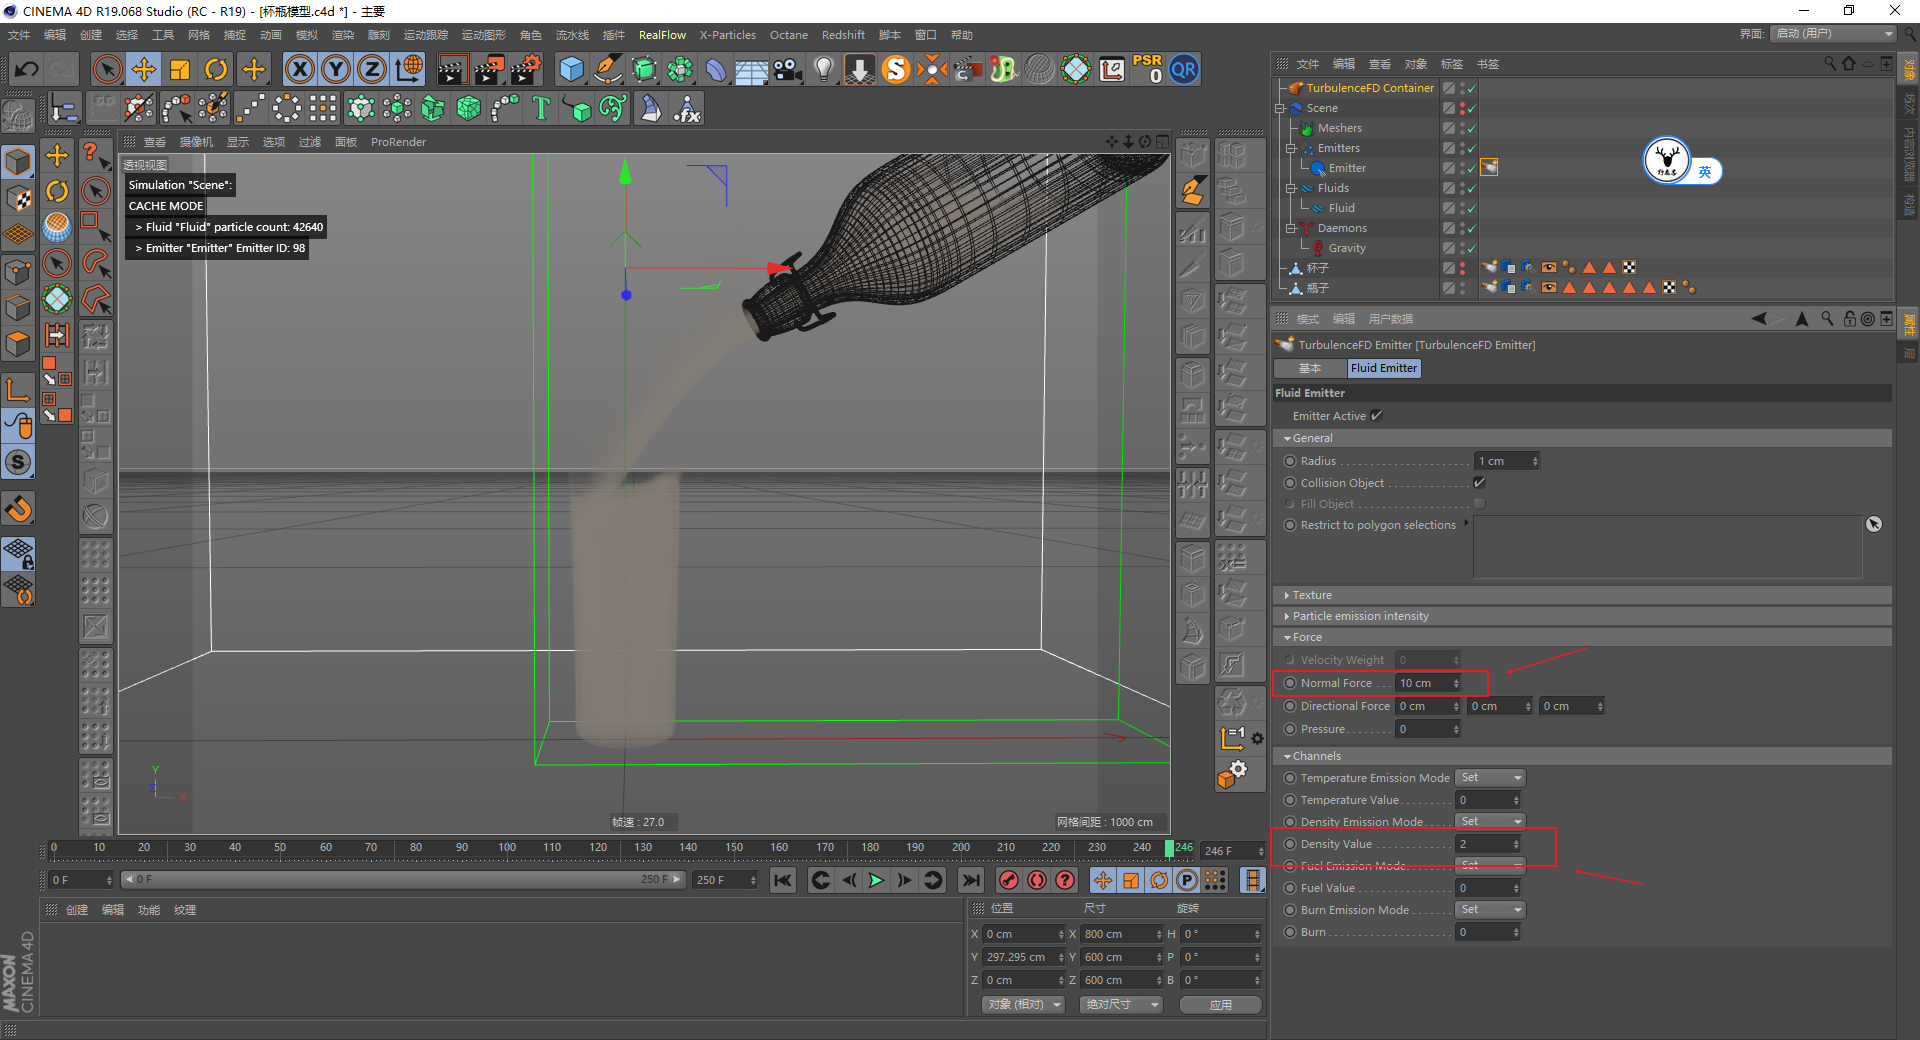Image resolution: width=1920 pixels, height=1040 pixels.
Task: Select the Gravity daemon in object tree
Action: (x=1346, y=248)
